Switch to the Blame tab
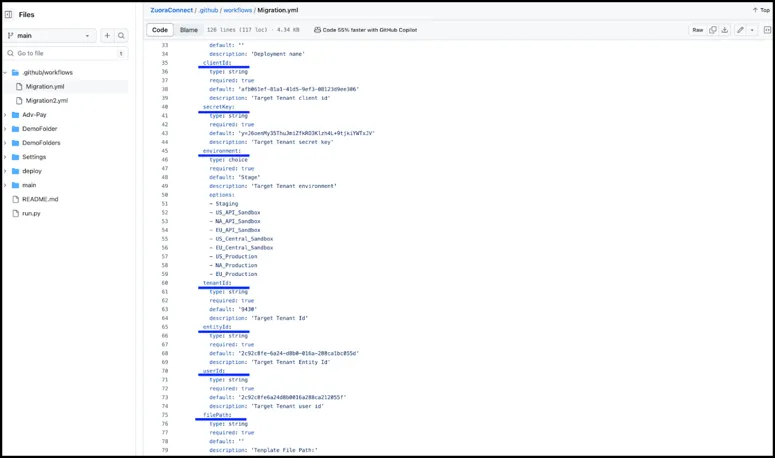Screen dimensions: 775x458 [x=189, y=30]
